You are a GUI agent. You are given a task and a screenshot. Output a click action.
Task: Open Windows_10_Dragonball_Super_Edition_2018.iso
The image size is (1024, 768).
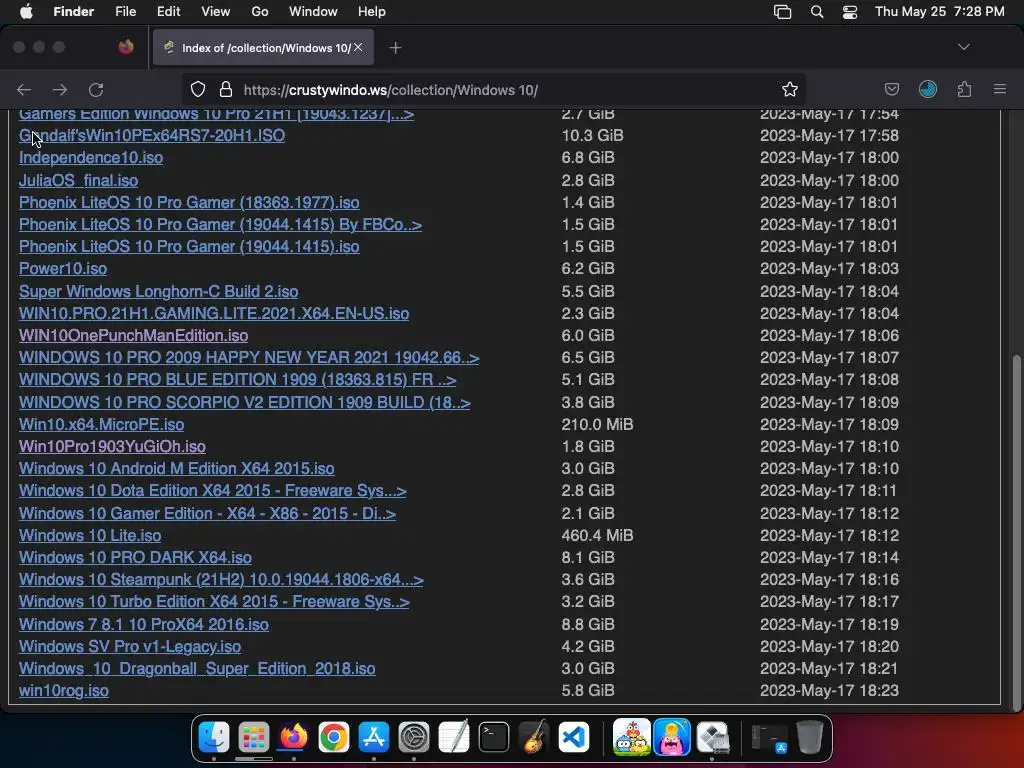[197, 669]
